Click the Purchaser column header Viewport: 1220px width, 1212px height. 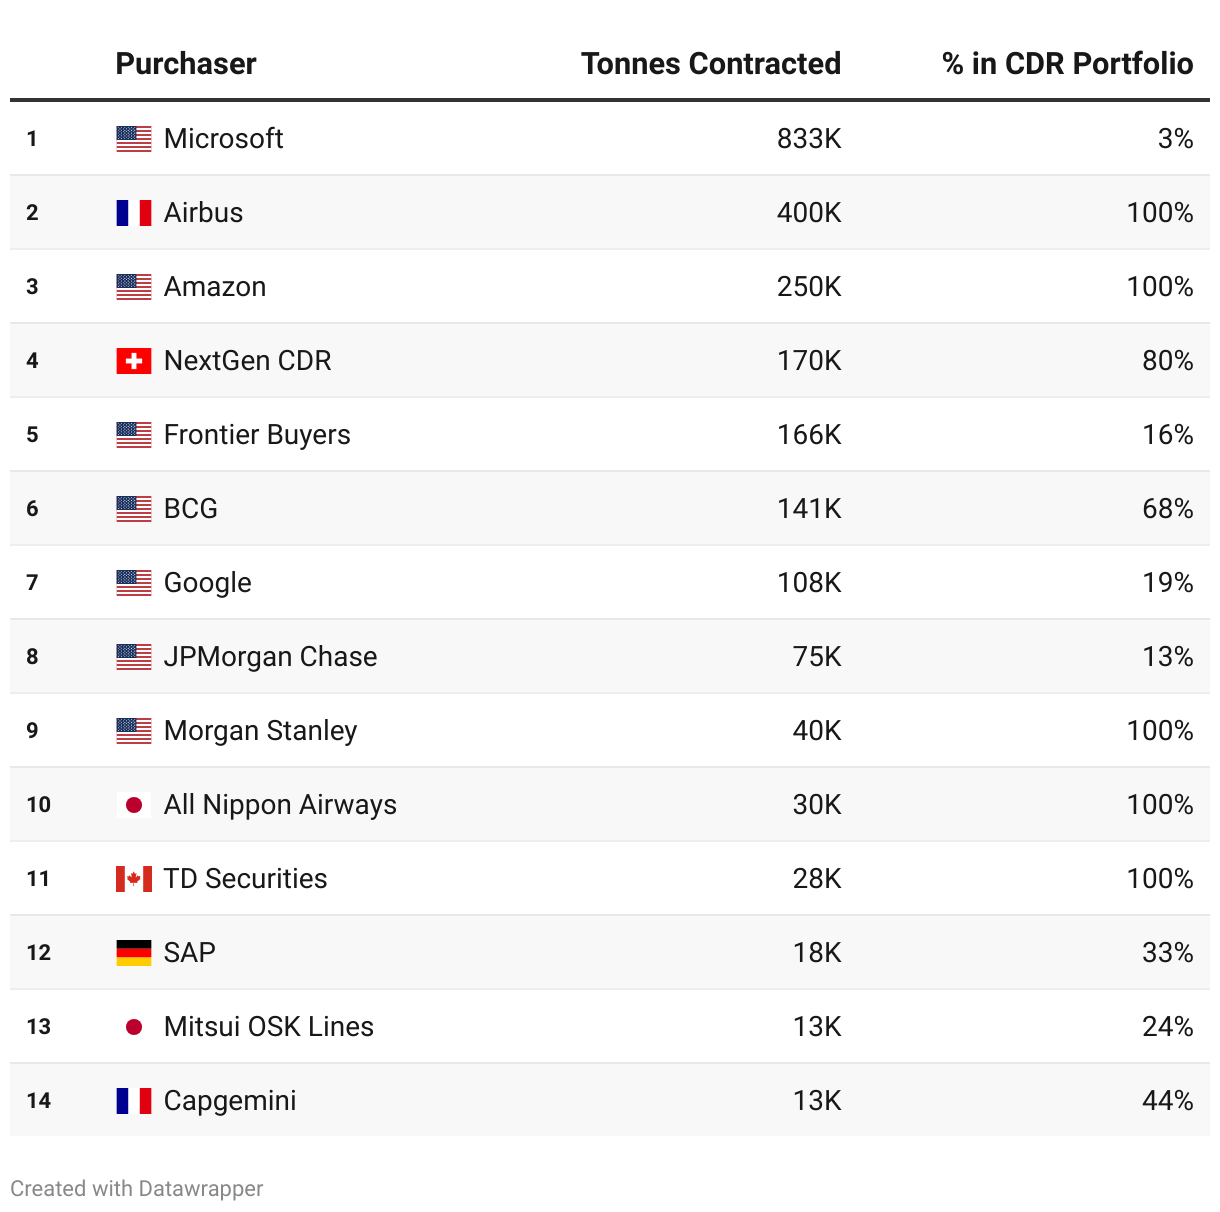click(x=186, y=64)
